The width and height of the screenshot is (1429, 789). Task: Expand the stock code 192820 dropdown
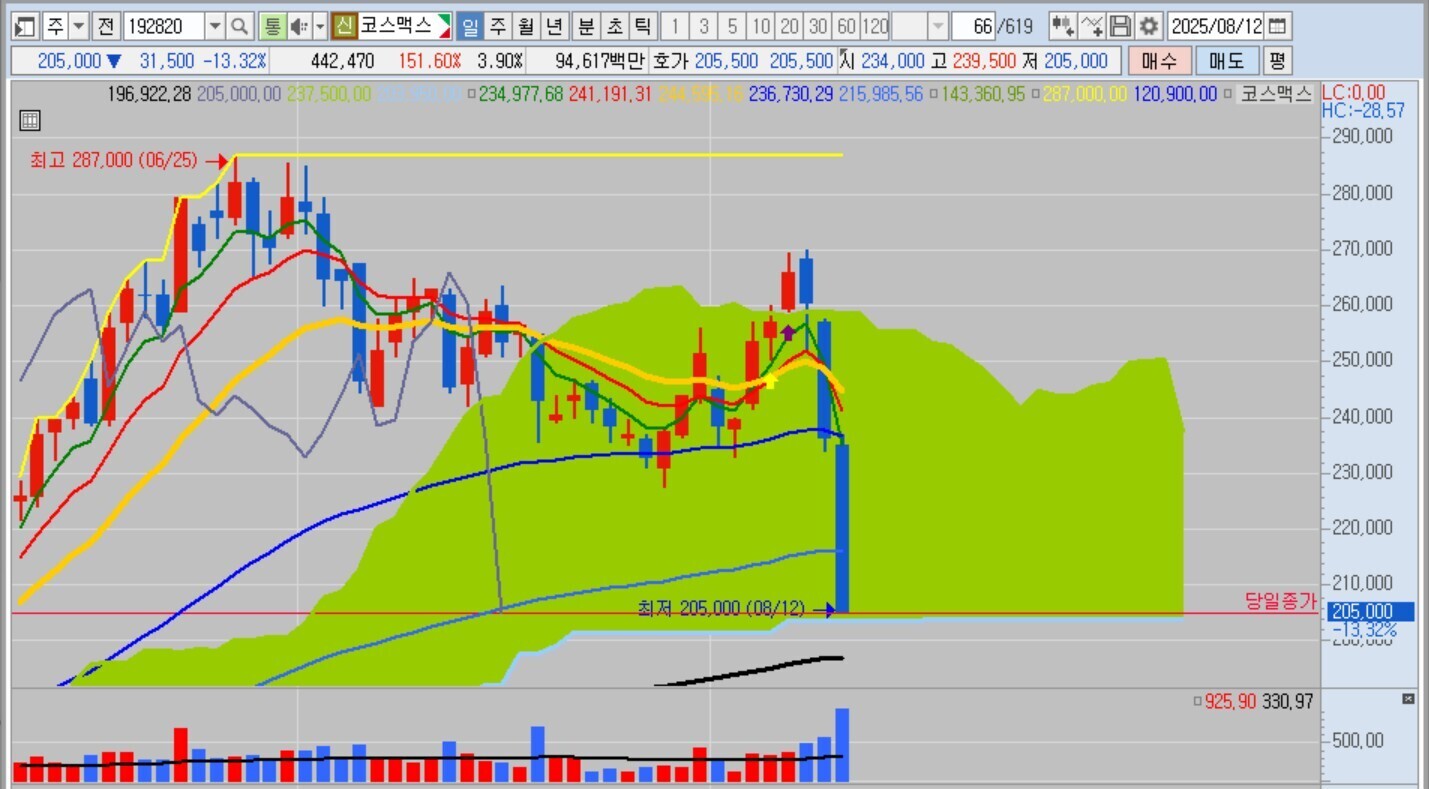point(215,25)
